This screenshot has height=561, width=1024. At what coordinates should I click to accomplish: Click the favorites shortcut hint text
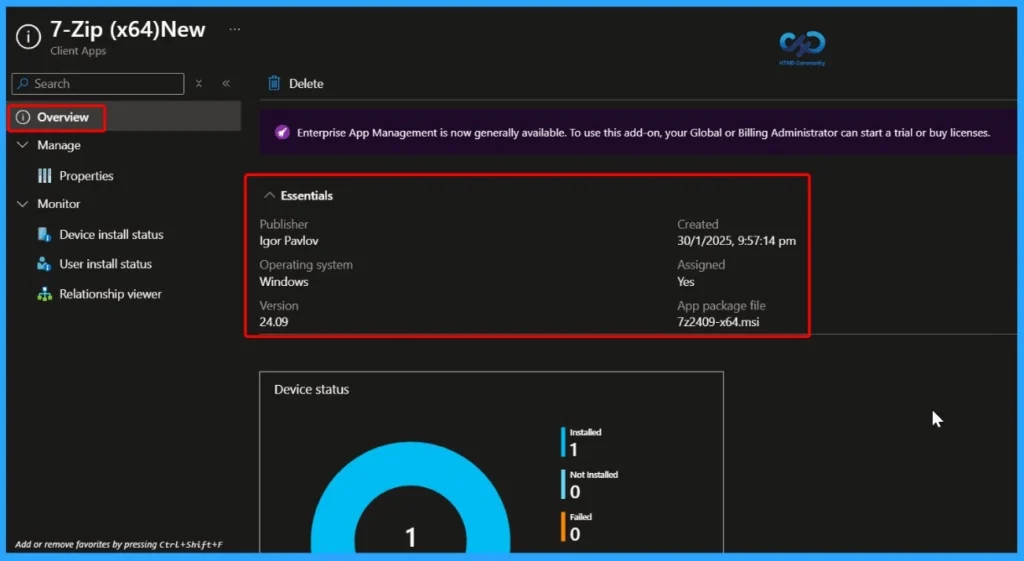click(x=118, y=544)
